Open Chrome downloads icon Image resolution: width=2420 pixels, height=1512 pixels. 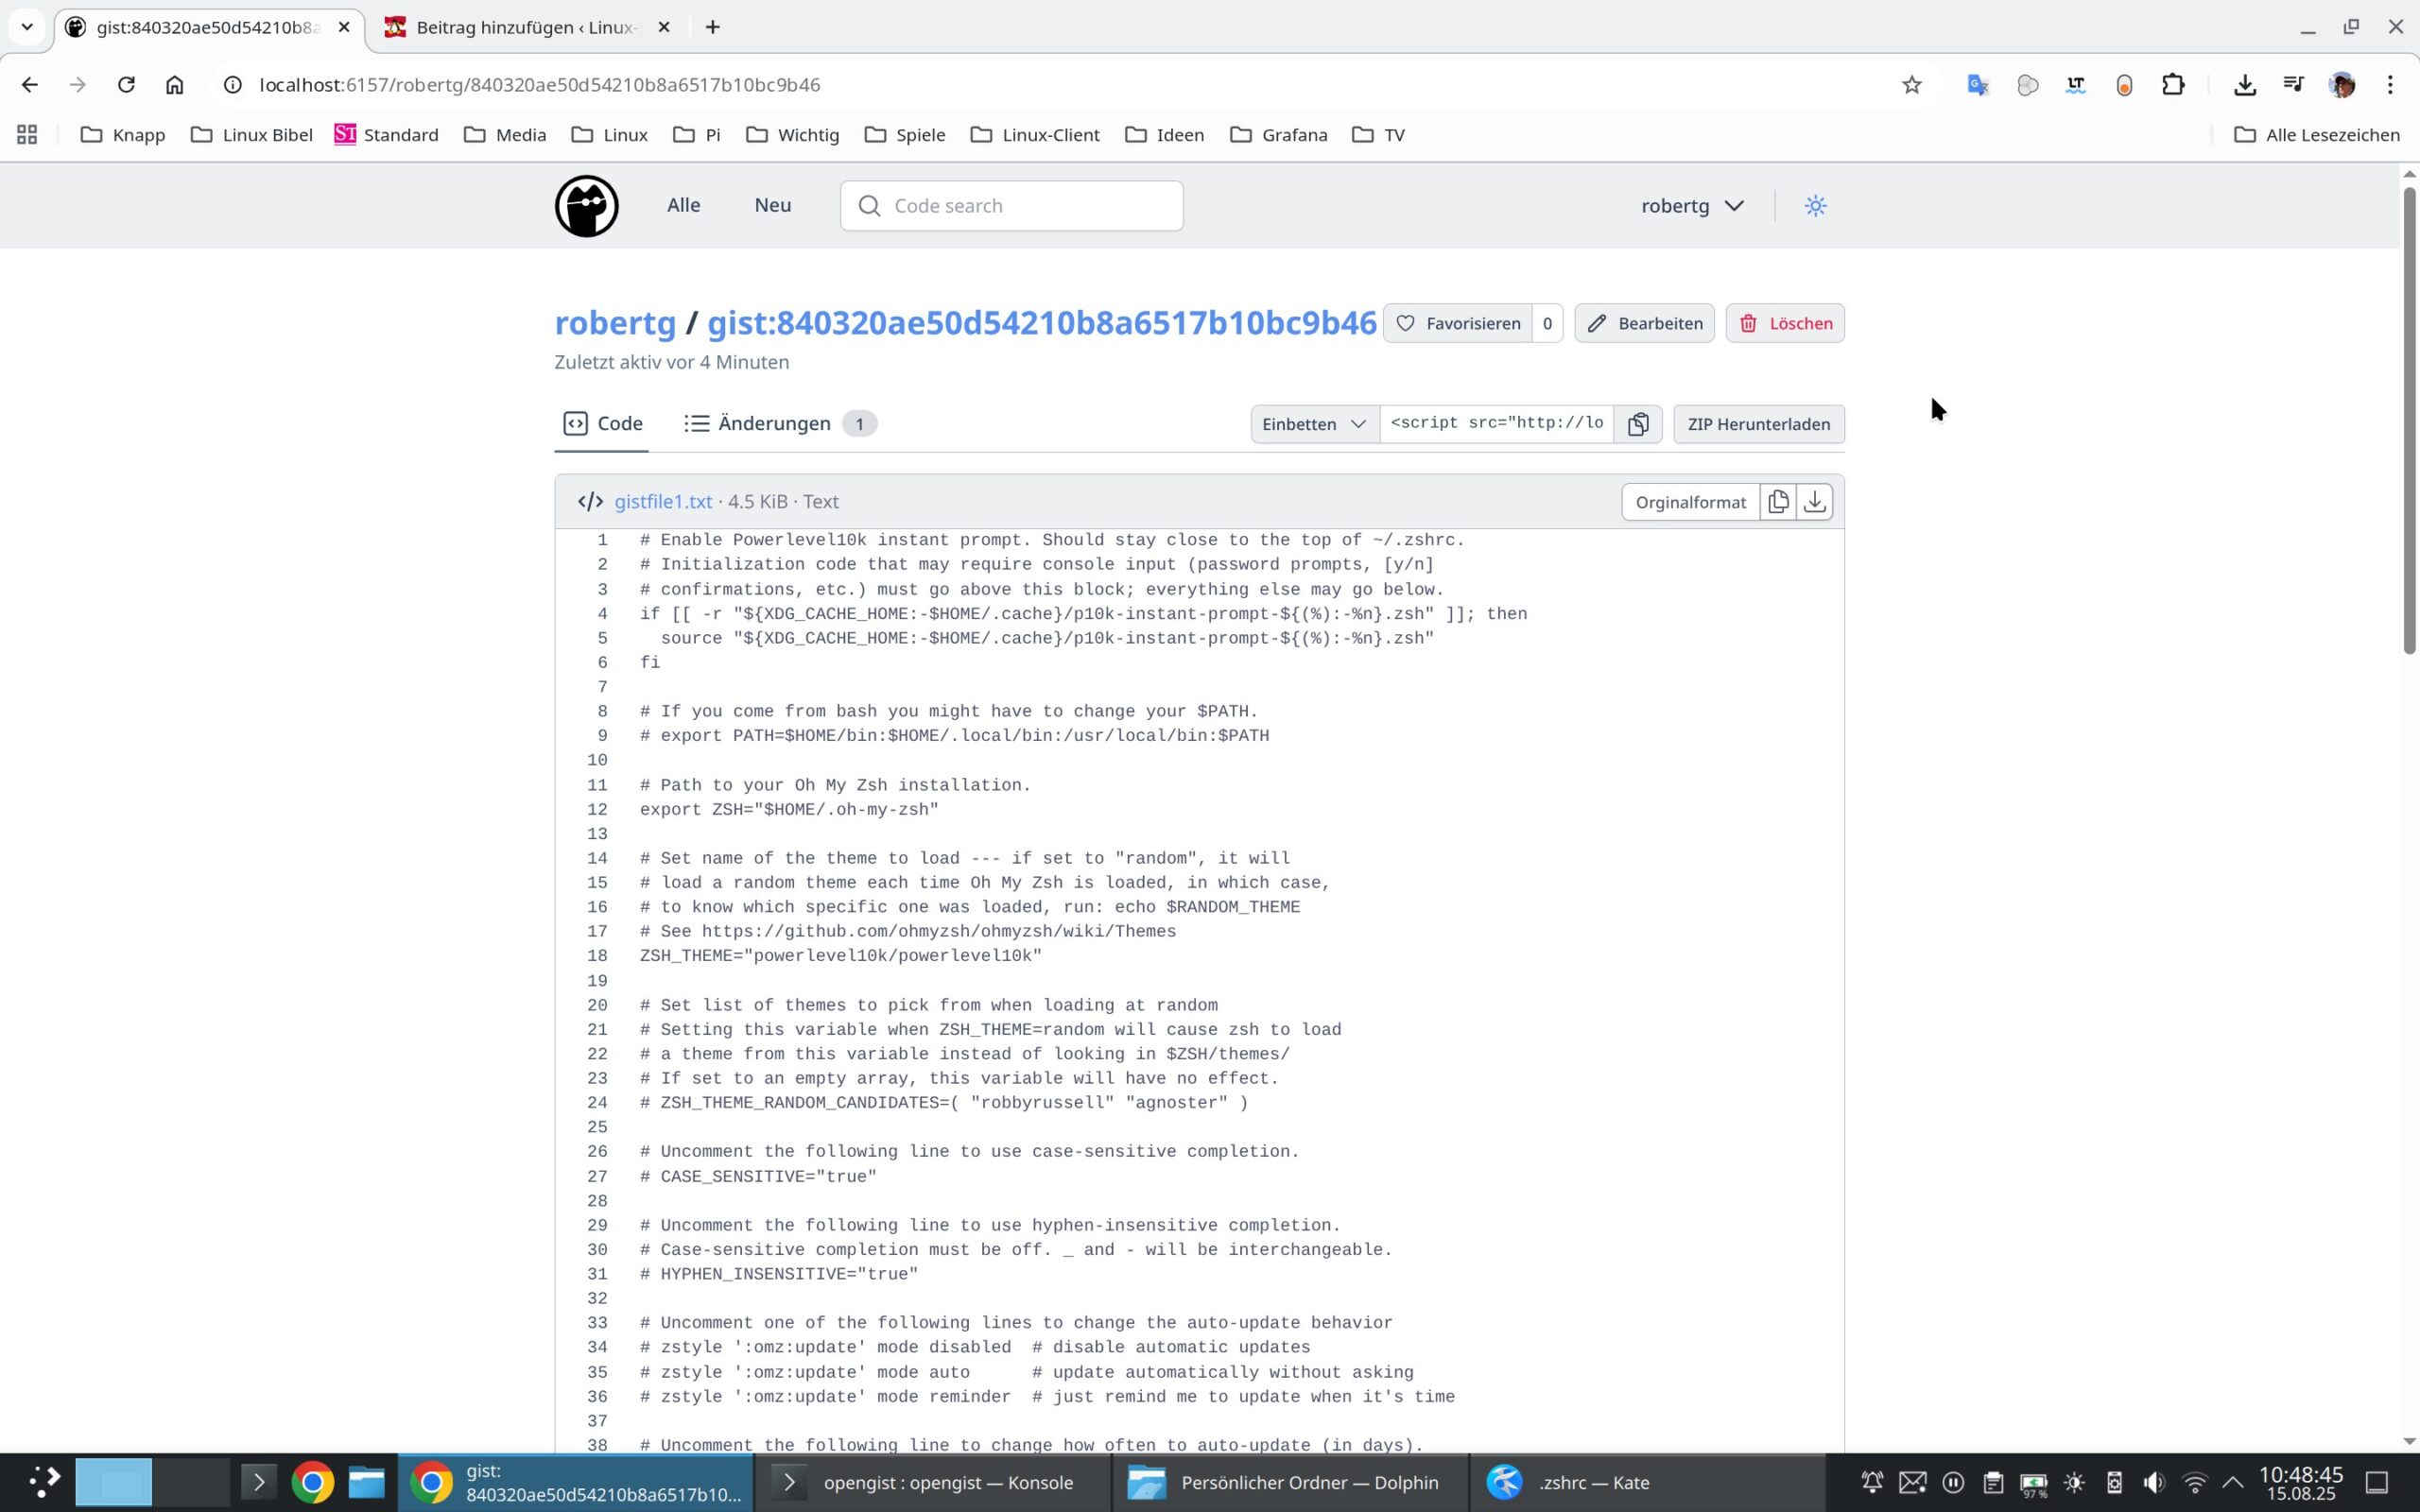(2245, 85)
